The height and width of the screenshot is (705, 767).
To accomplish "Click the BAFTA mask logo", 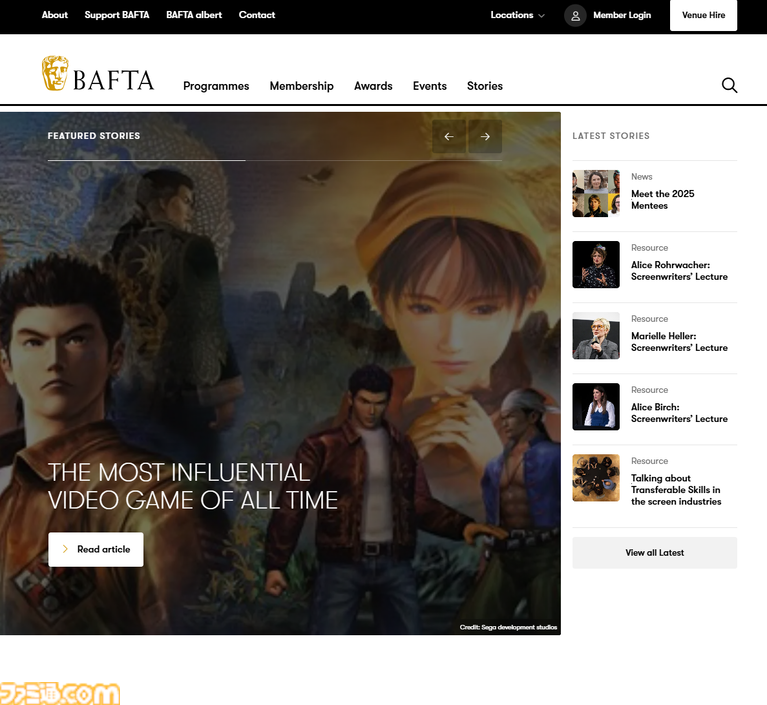I will point(55,73).
